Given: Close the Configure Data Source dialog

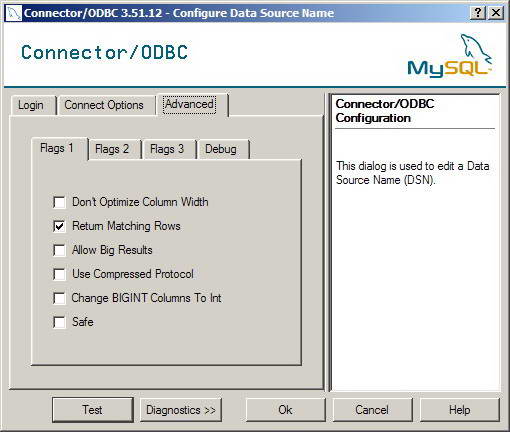Looking at the screenshot, I should click(496, 13).
